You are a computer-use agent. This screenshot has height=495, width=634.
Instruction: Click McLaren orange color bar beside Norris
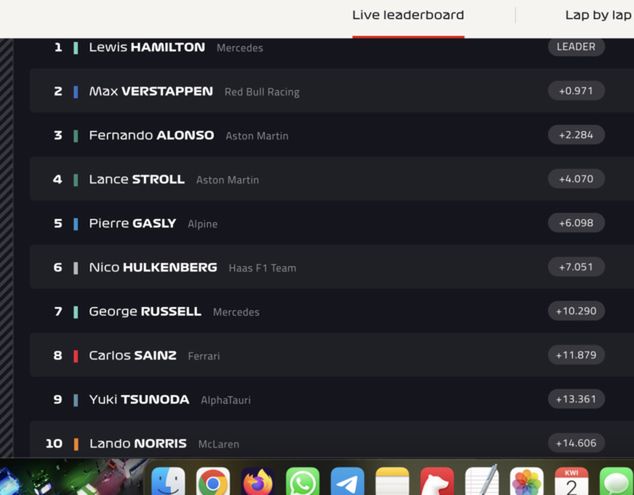(76, 444)
